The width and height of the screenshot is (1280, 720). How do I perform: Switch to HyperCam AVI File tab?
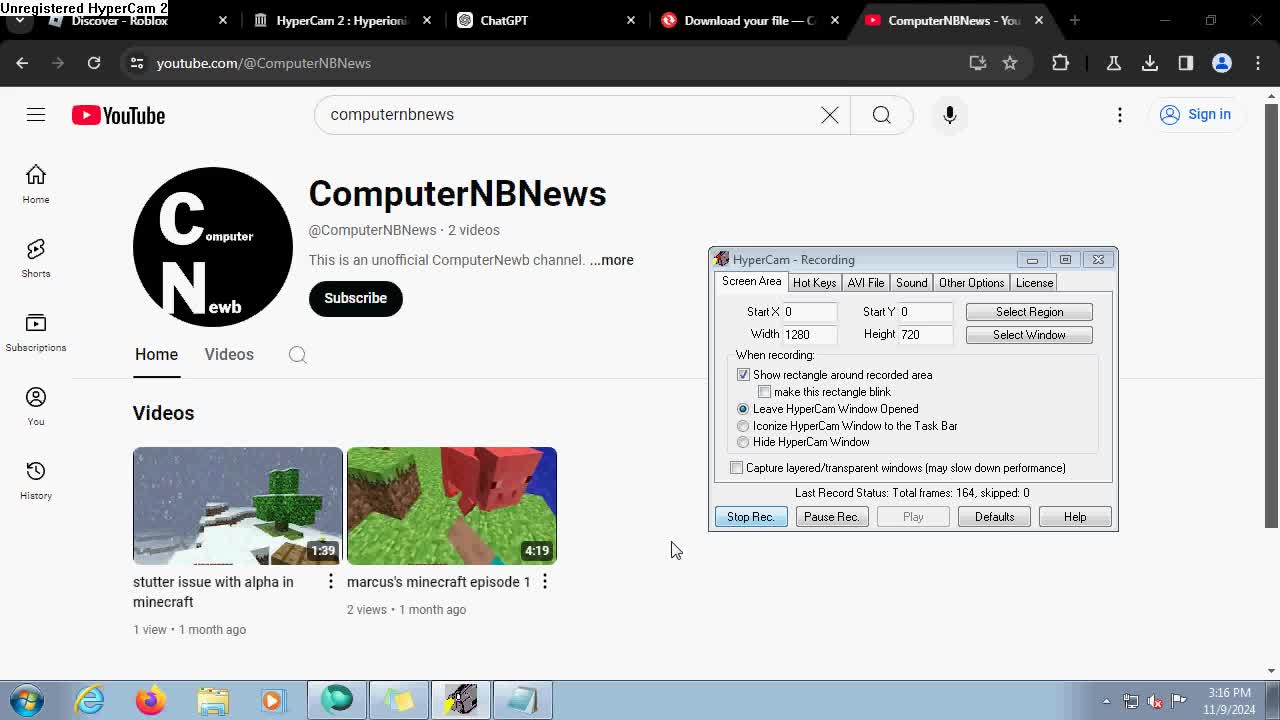(x=866, y=283)
